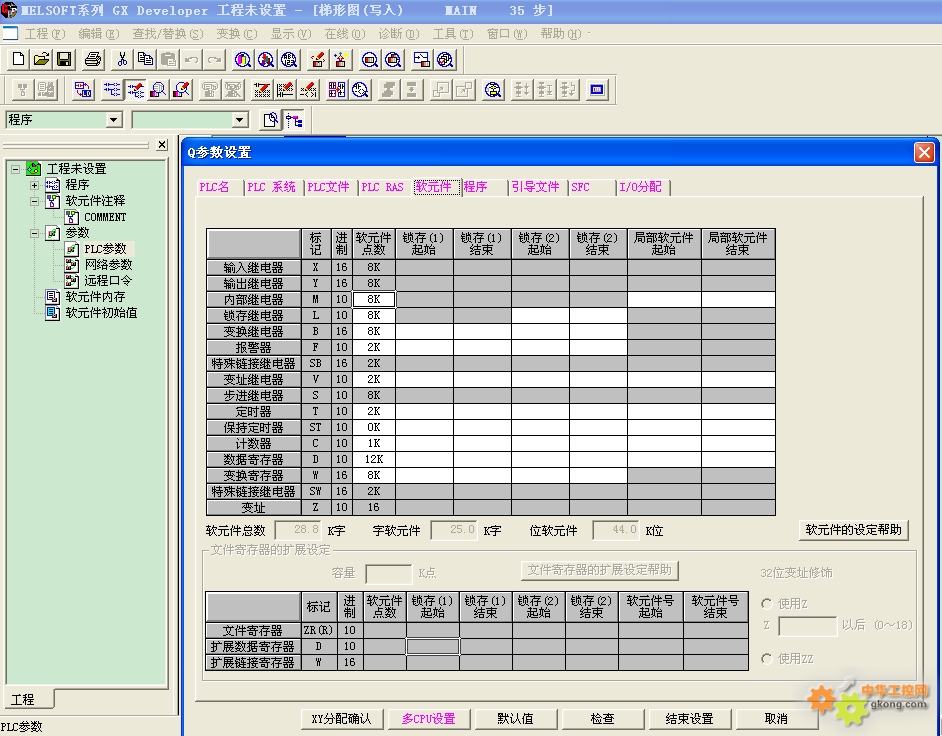Click the Monitor write mode ladder icon
This screenshot has height=736, width=942.
click(181, 90)
